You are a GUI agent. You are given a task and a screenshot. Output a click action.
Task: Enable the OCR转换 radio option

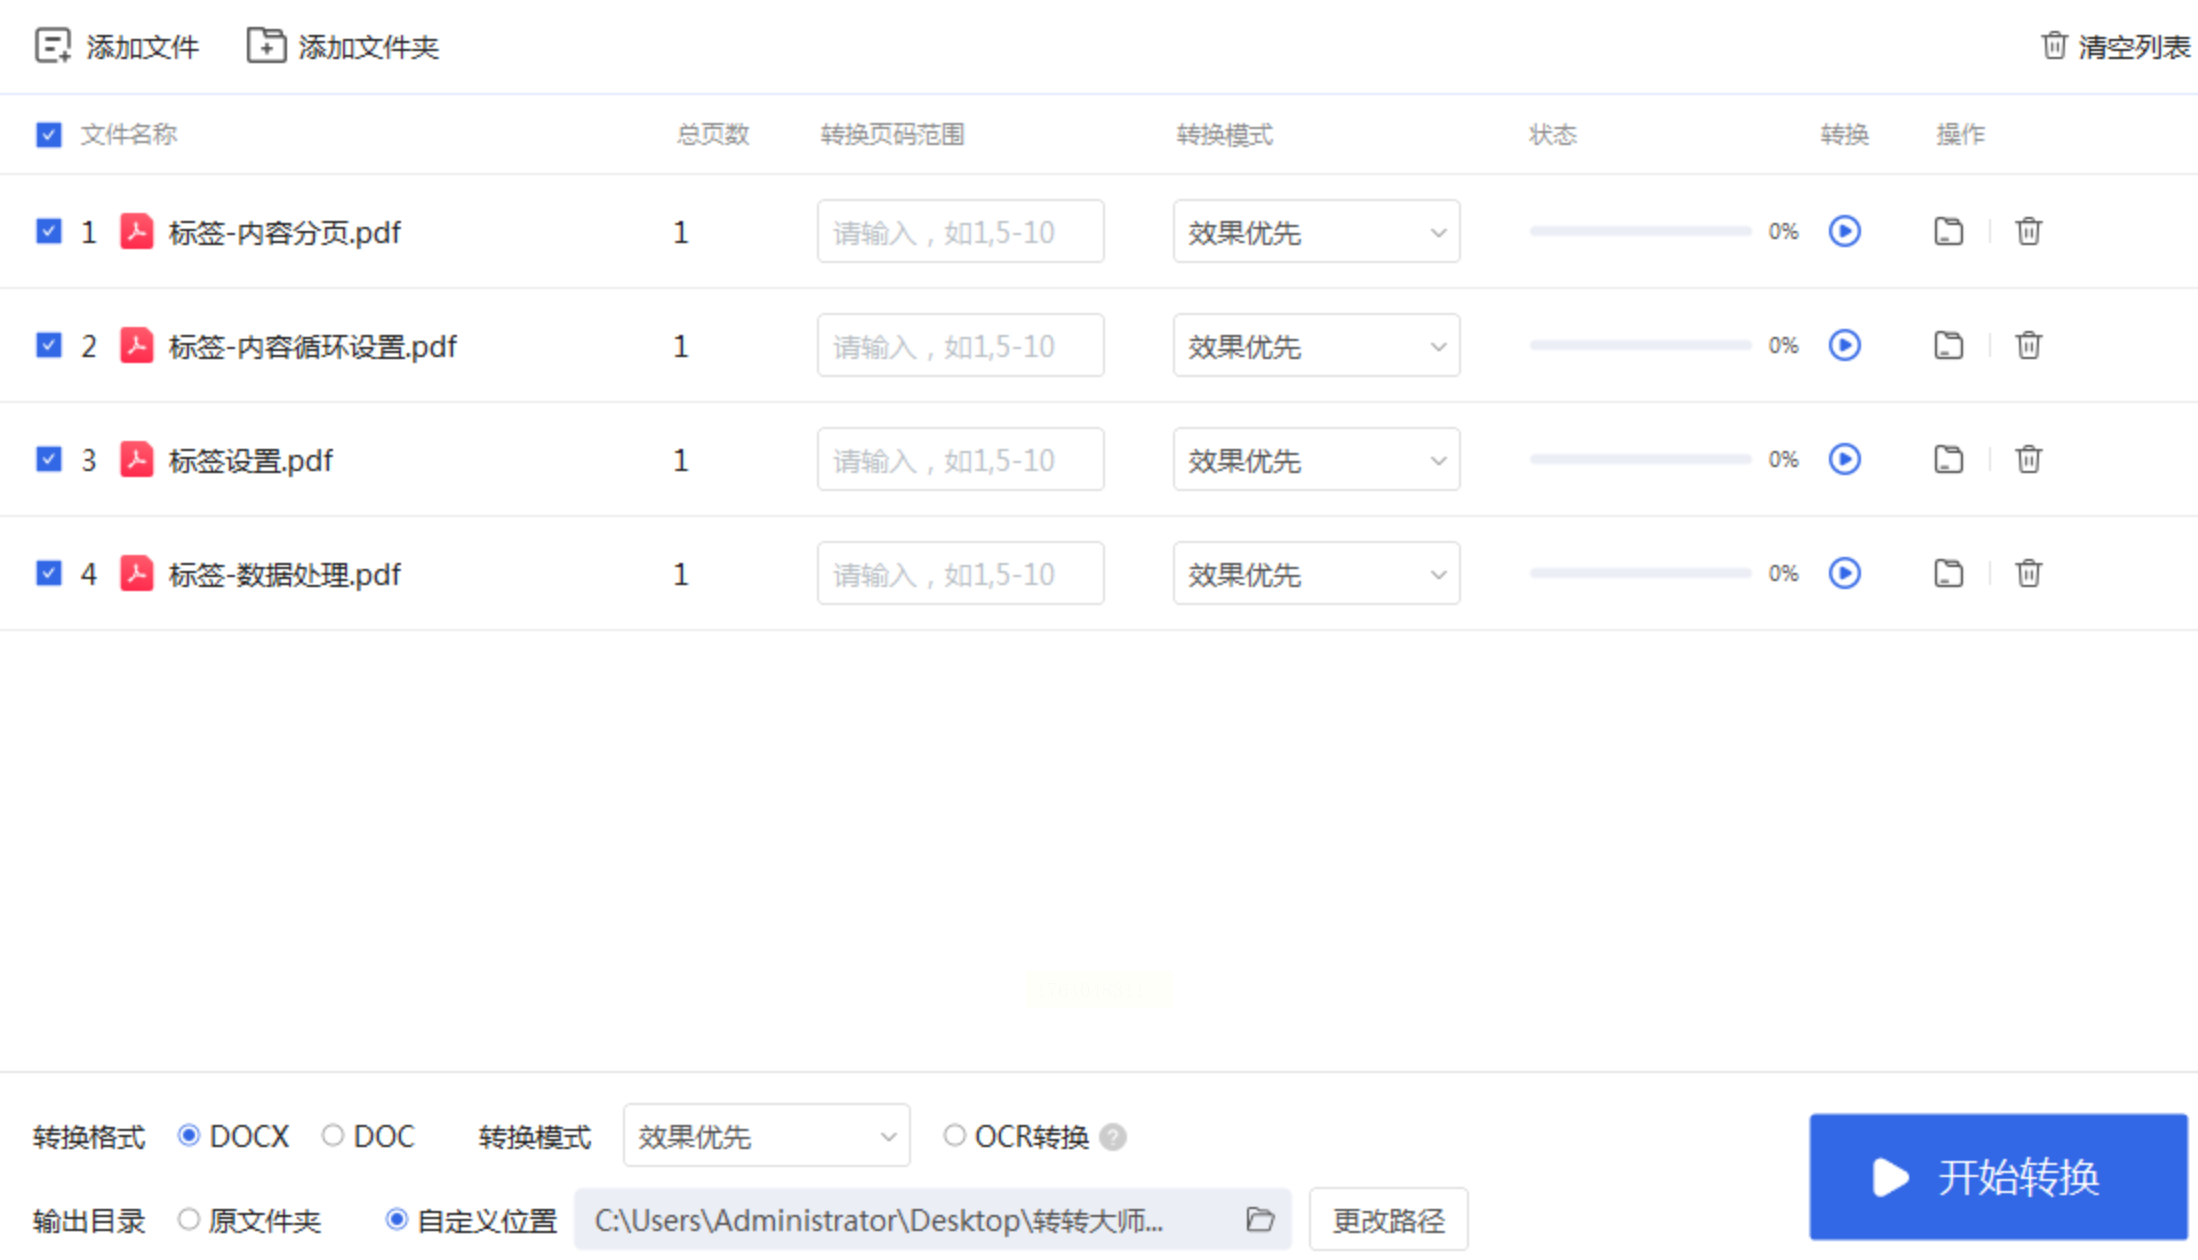coord(954,1136)
